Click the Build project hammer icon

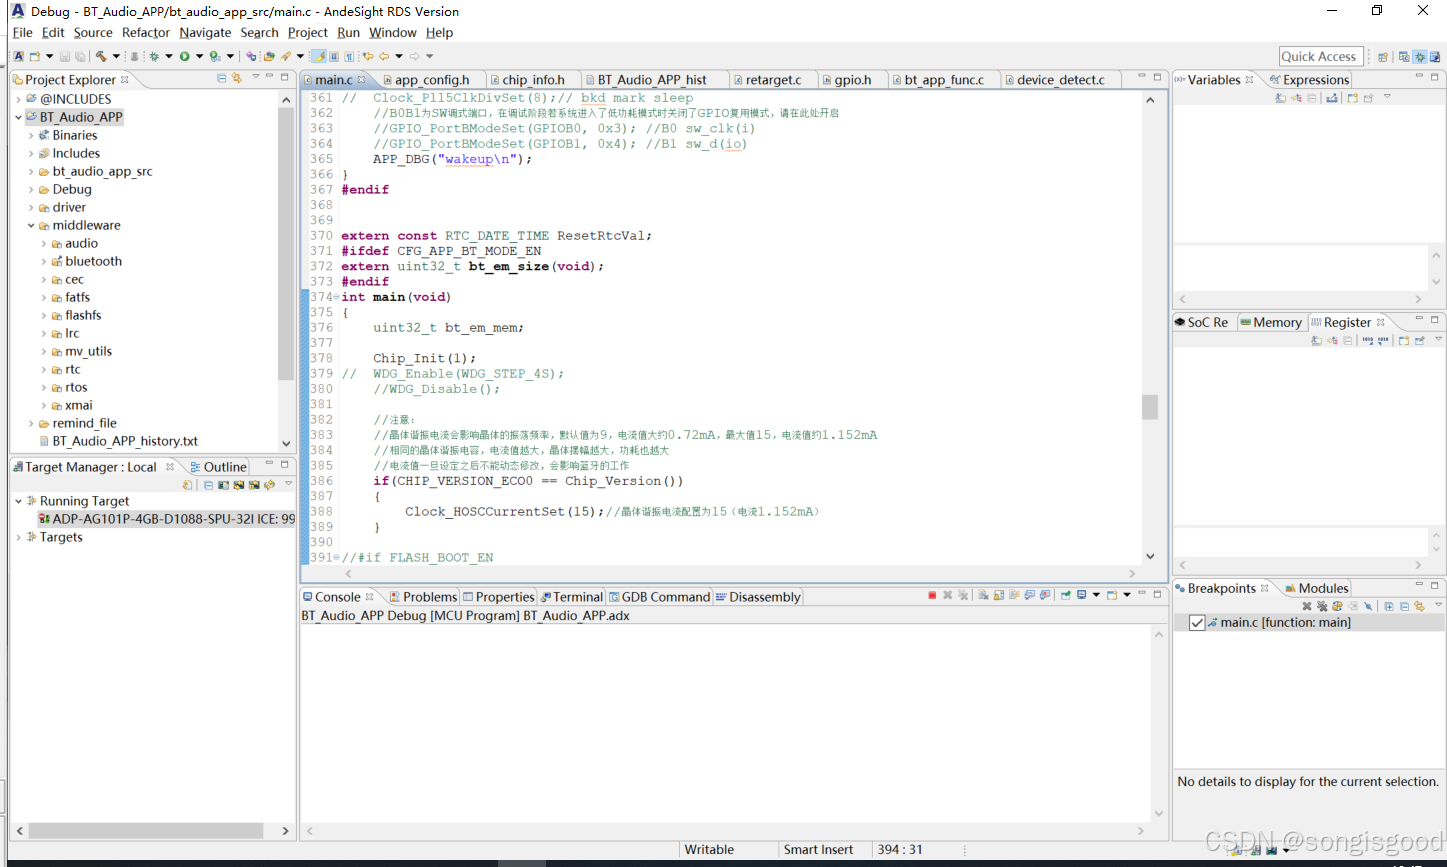102,58
